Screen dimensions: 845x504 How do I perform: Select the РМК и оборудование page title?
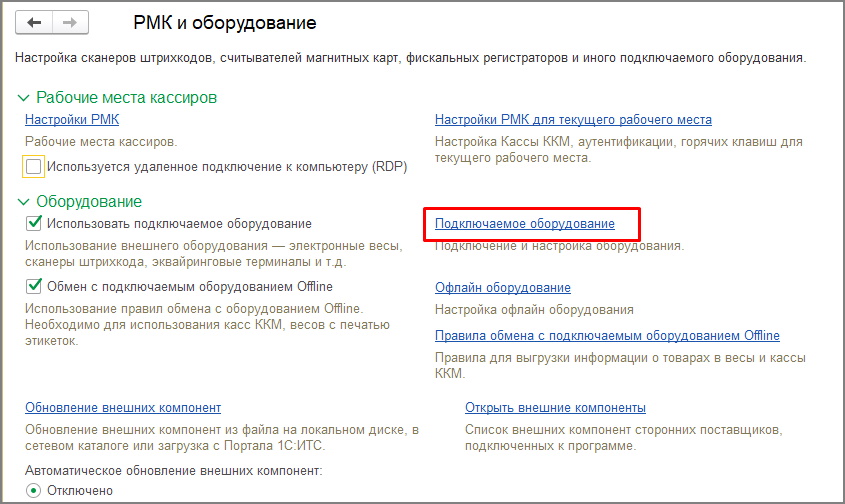click(225, 23)
